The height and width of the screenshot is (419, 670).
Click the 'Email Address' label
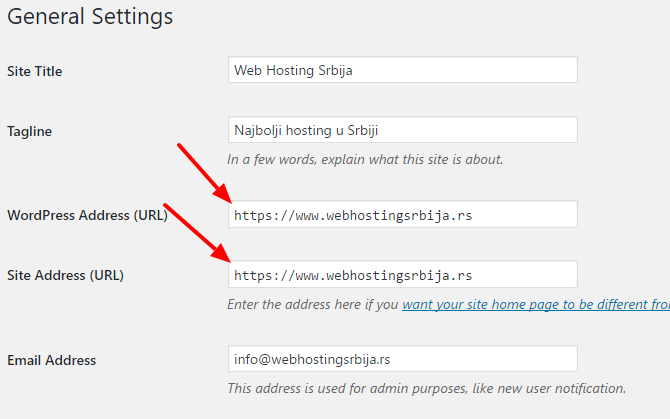click(x=51, y=360)
